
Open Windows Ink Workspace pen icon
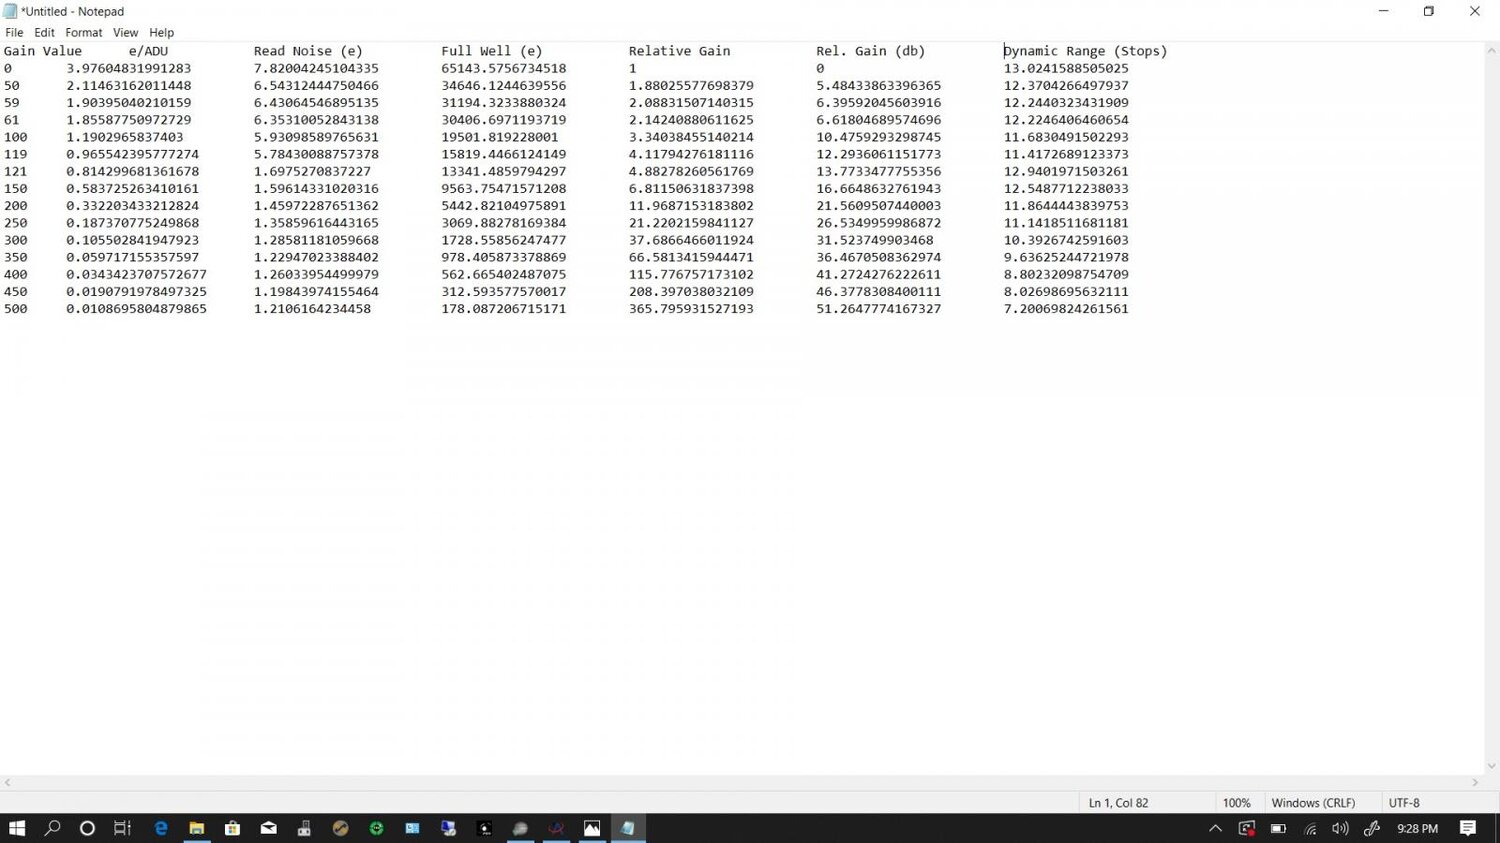point(1372,828)
